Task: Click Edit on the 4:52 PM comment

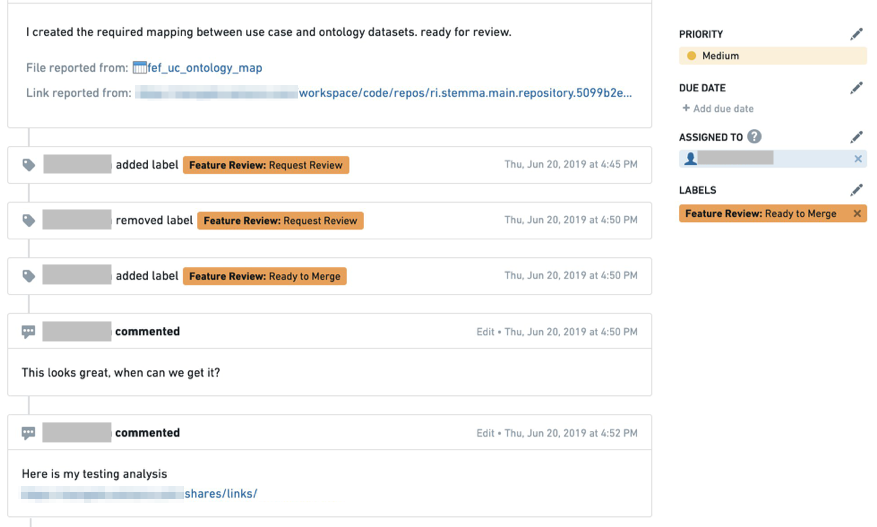Action: 485,433
